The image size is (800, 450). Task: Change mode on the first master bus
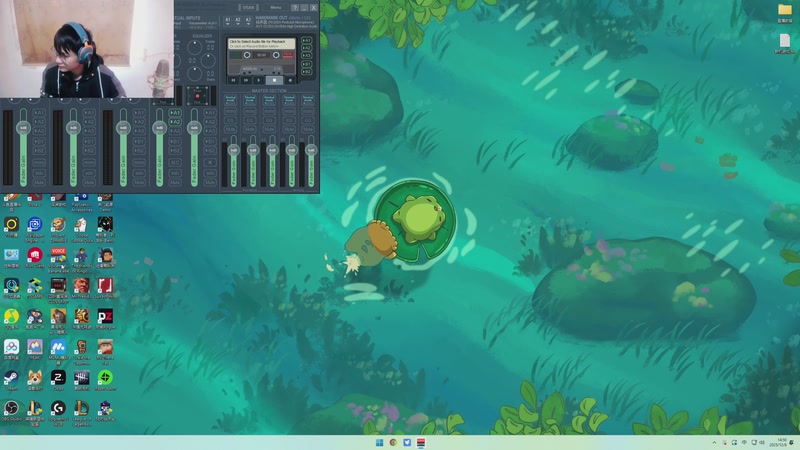coord(230,99)
